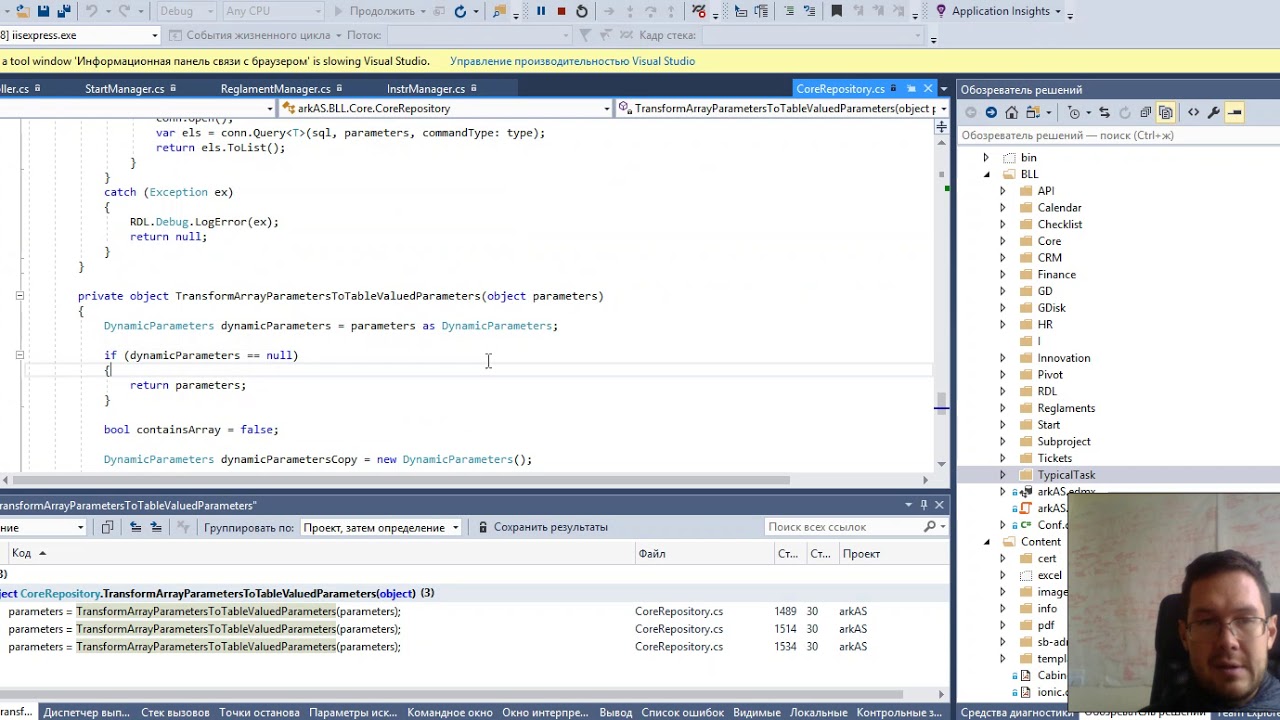Click Сохранить результаты (Keep Results) button
Image resolution: width=1280 pixels, height=720 pixels.
542,527
